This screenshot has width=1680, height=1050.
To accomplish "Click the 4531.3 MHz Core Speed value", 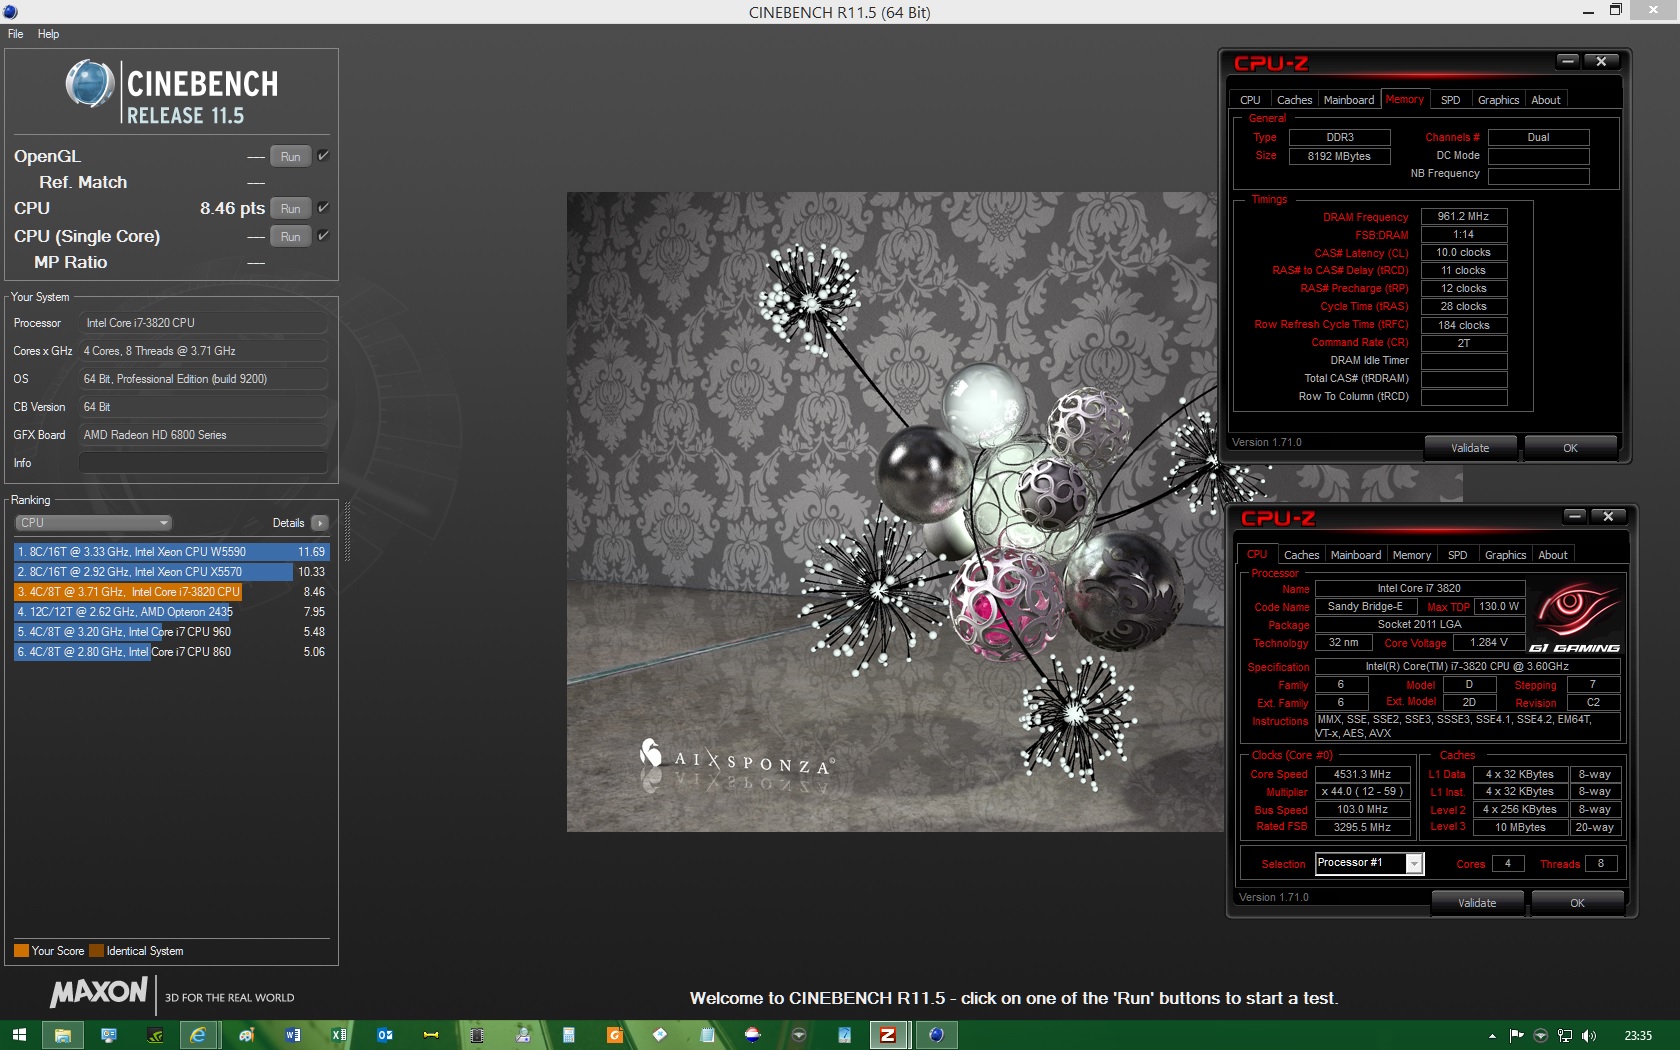I will coord(1362,774).
